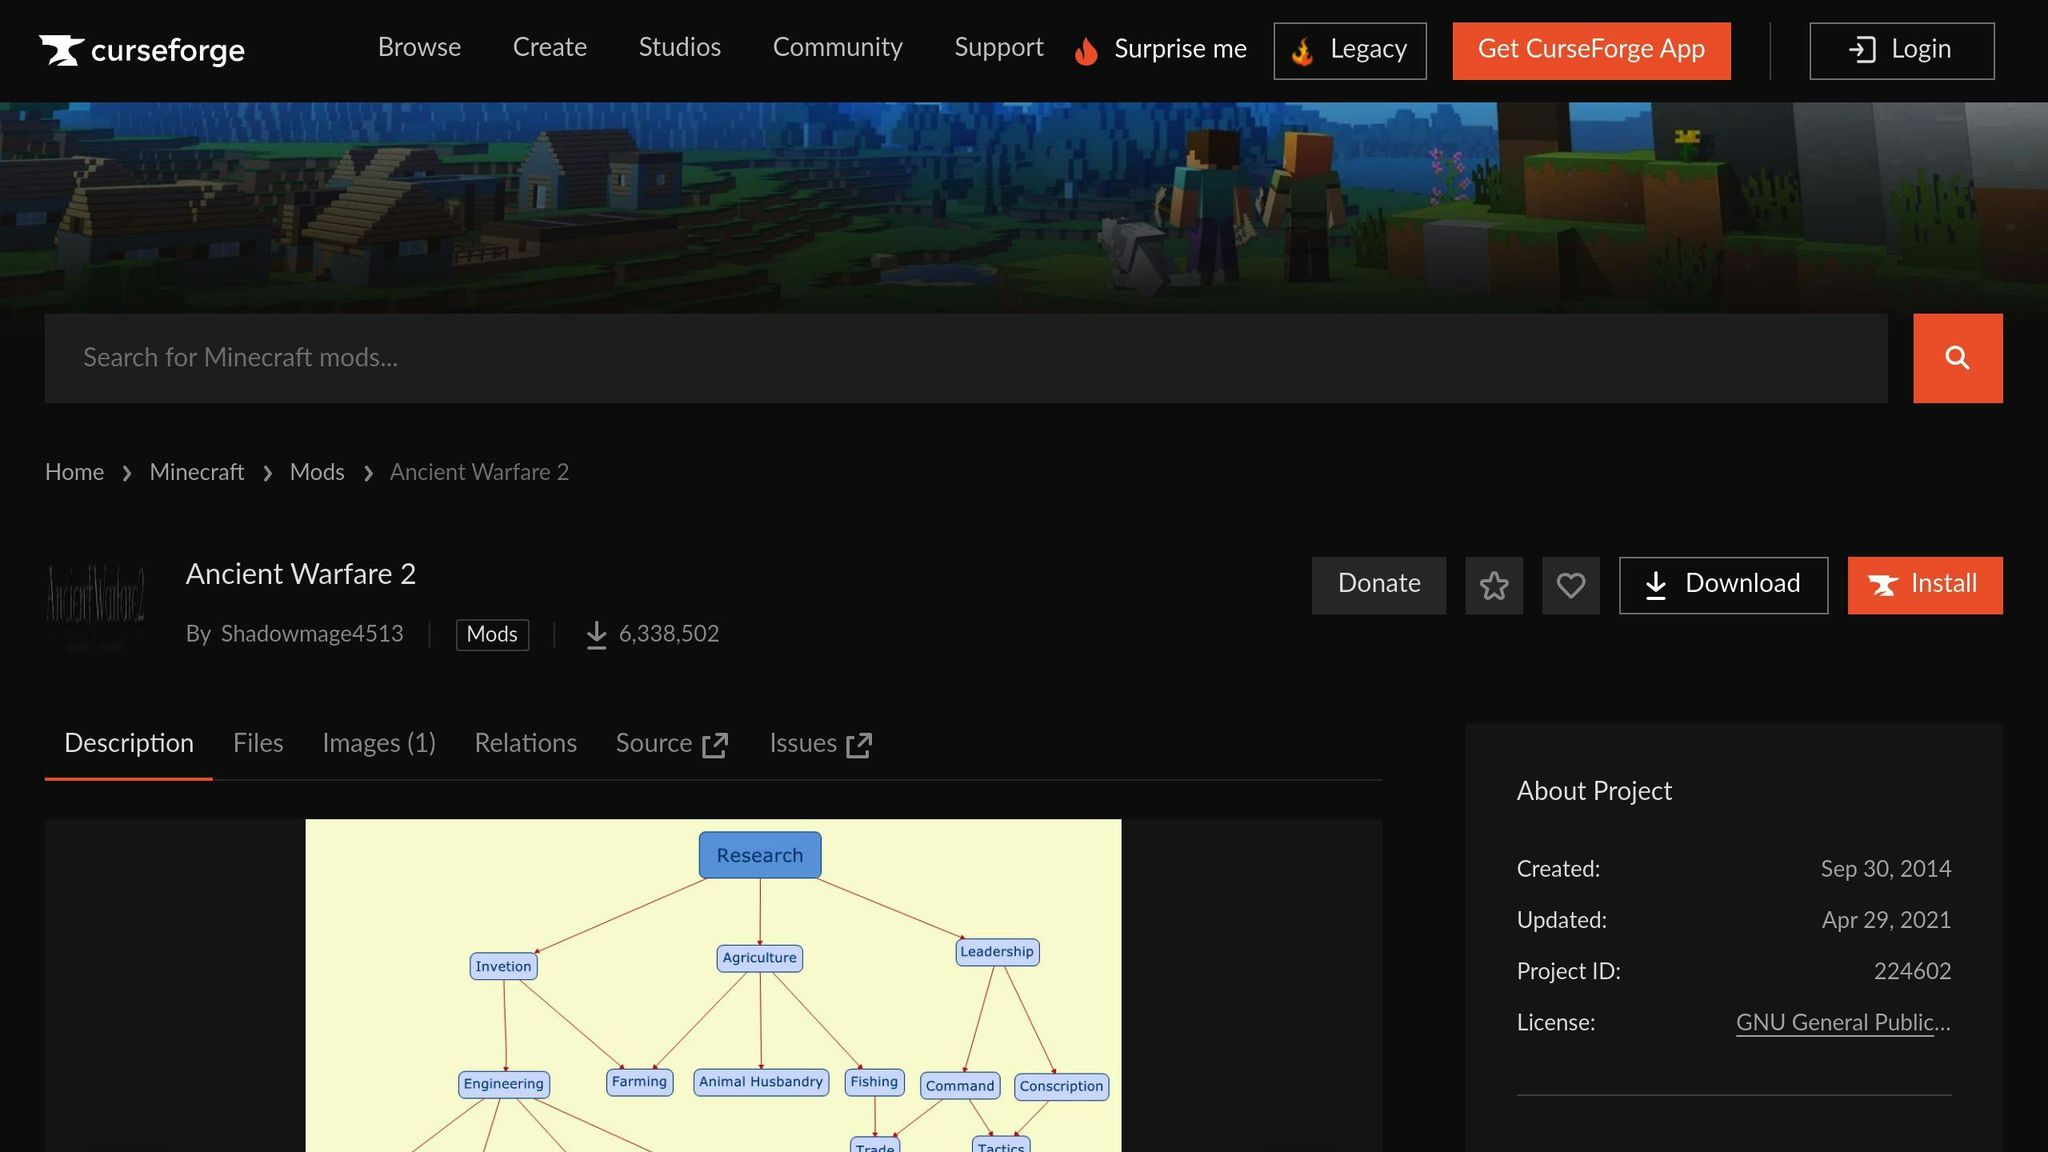Open the Community menu
The width and height of the screenshot is (2048, 1152).
pos(838,48)
